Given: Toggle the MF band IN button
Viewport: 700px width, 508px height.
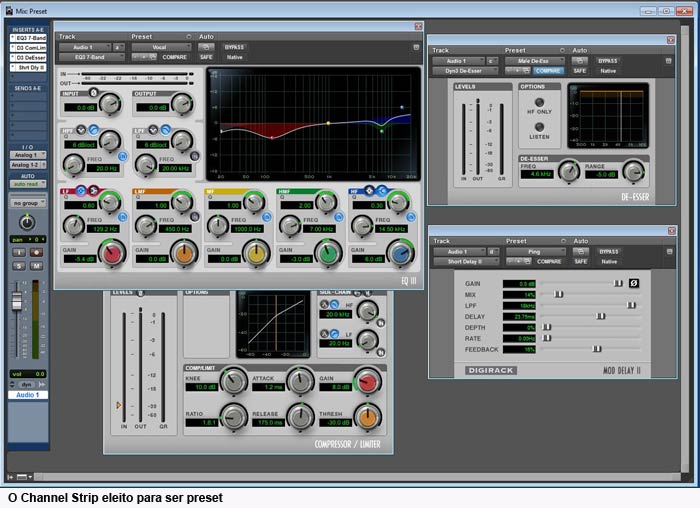Looking at the screenshot, I should pos(267,217).
